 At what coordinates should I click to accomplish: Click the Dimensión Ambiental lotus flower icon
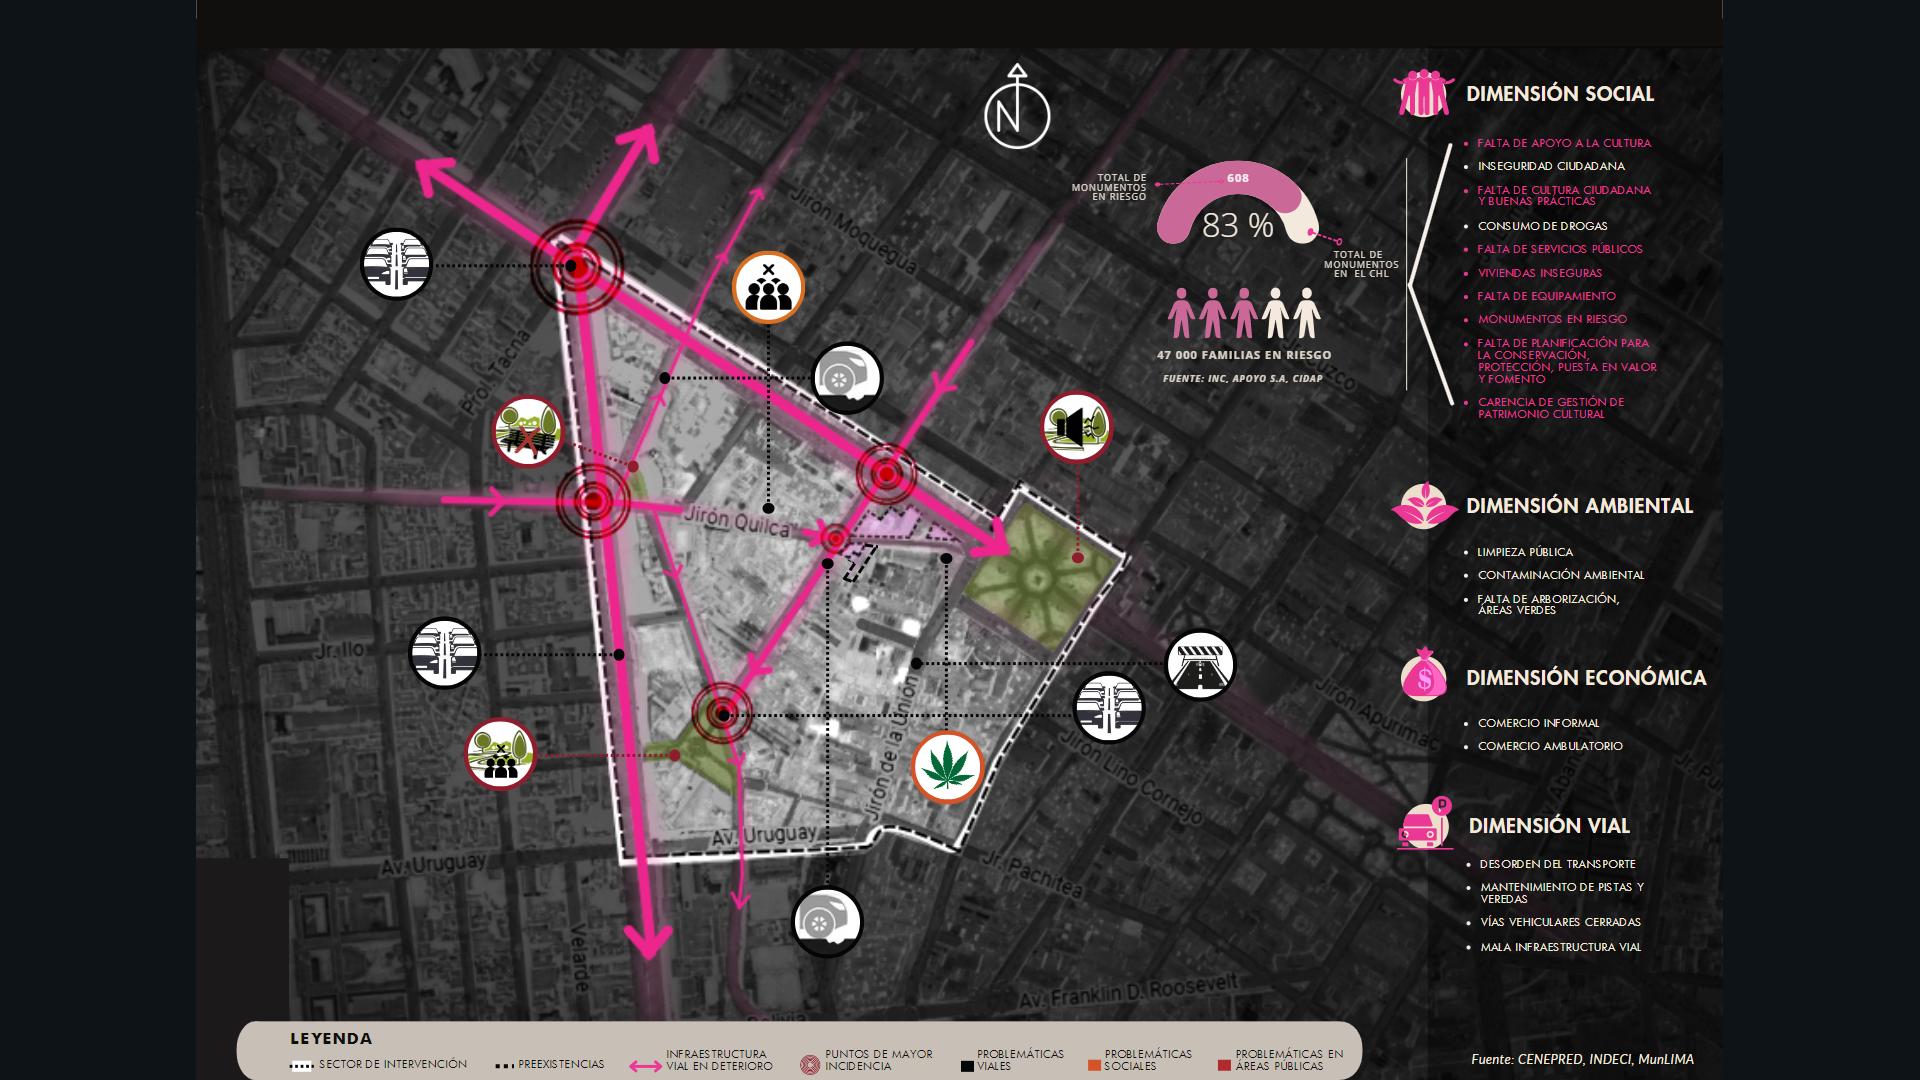coord(1424,505)
